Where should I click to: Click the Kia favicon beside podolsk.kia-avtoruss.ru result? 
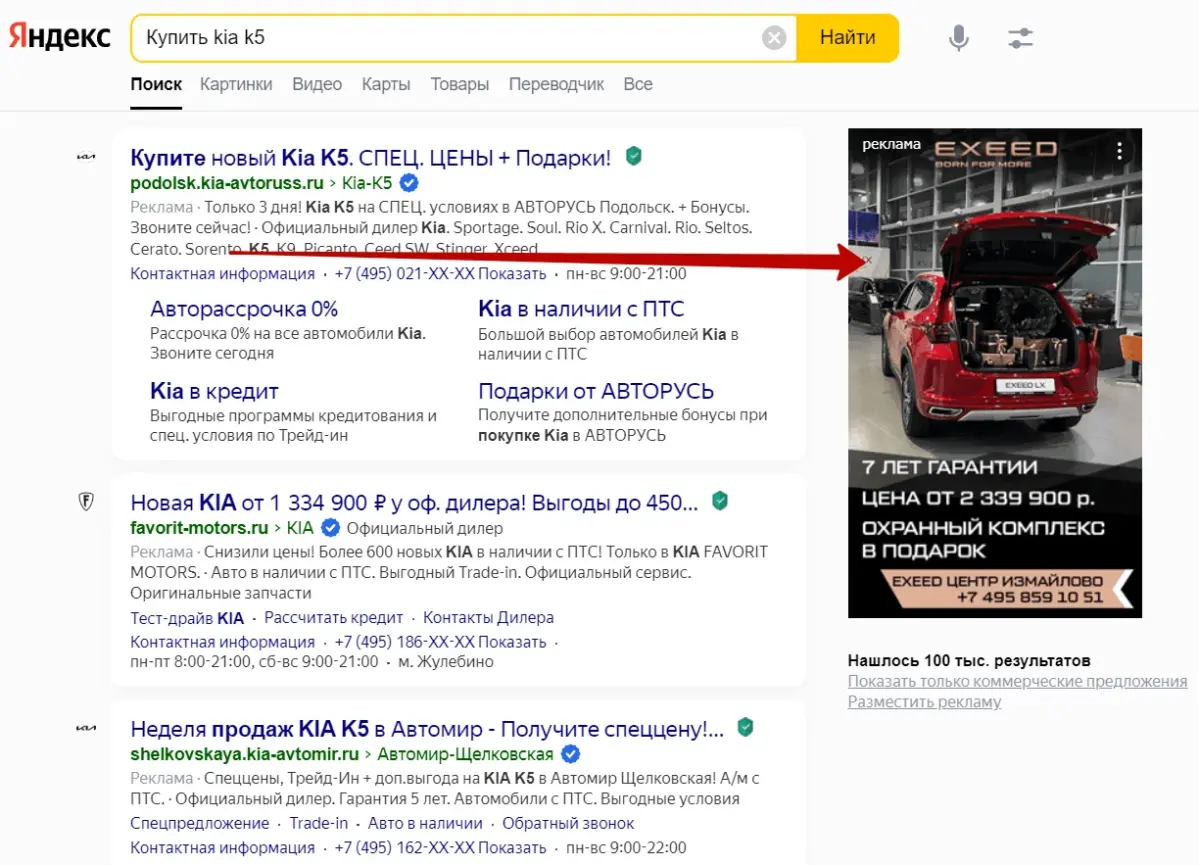(x=86, y=157)
